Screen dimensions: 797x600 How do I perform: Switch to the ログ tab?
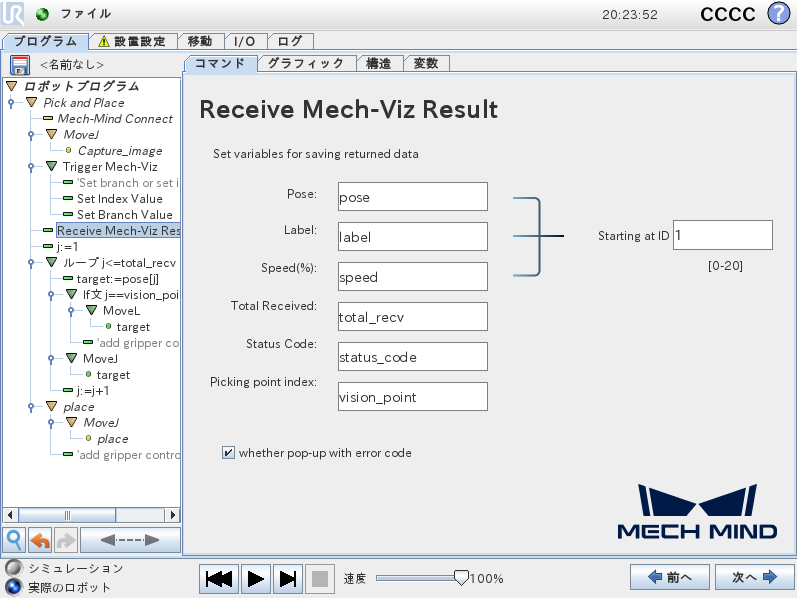tap(290, 41)
